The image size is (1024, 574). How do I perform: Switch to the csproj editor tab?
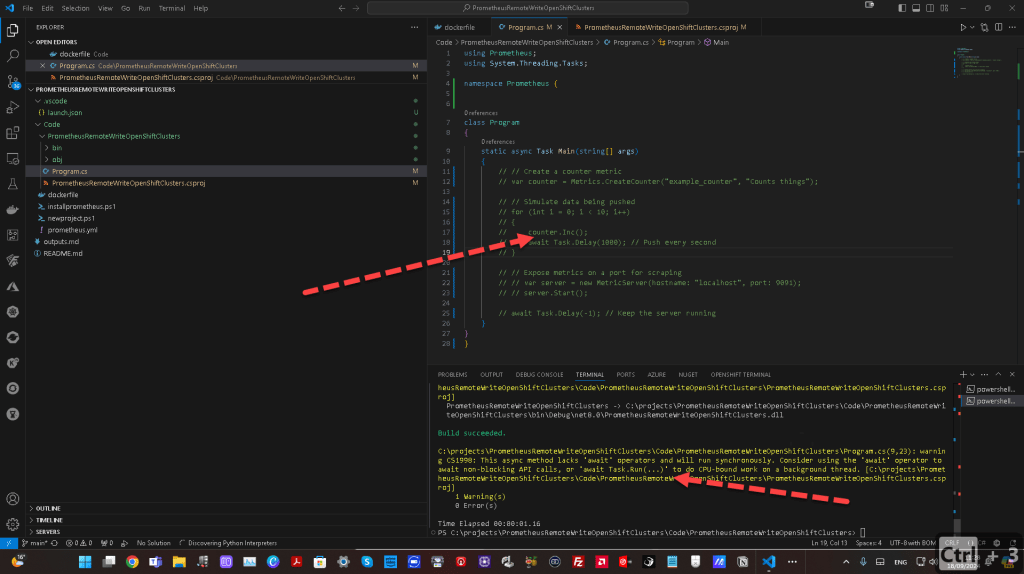(x=660, y=27)
